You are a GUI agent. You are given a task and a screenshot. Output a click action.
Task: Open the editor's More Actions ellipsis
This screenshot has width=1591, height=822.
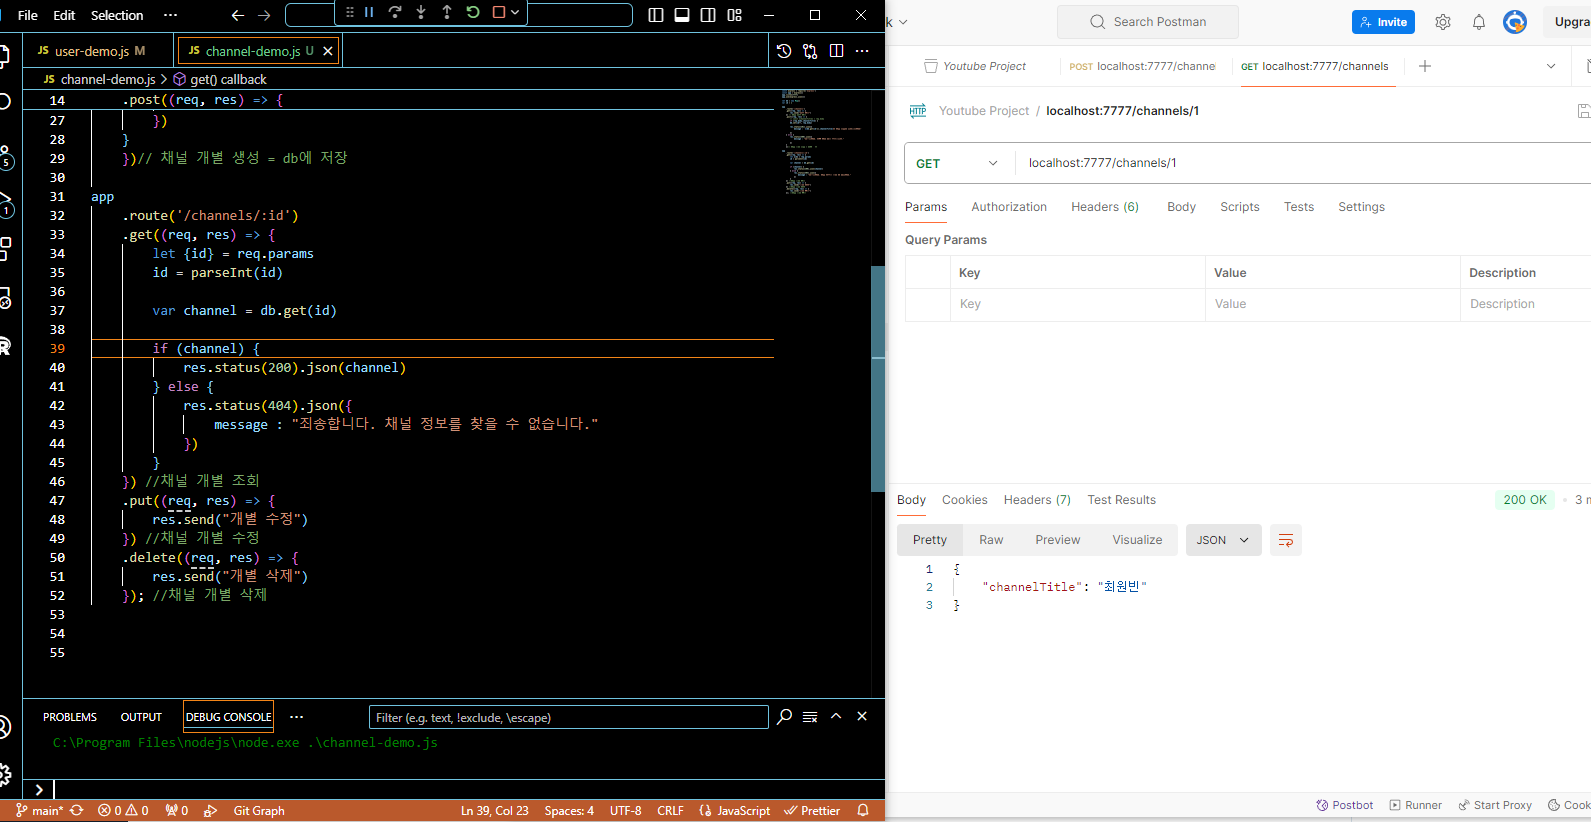(x=862, y=51)
